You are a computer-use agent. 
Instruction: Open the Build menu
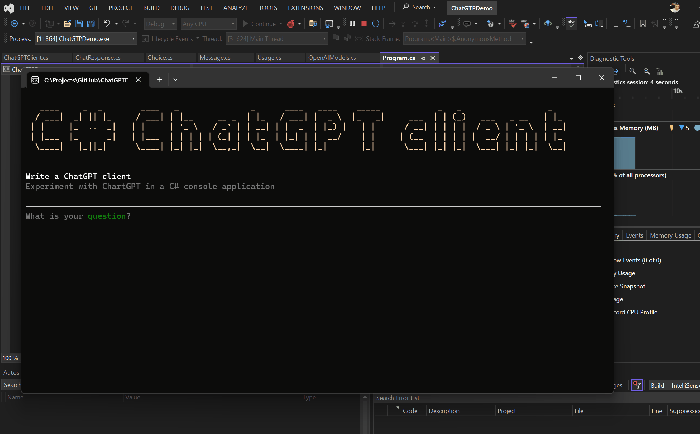point(152,8)
